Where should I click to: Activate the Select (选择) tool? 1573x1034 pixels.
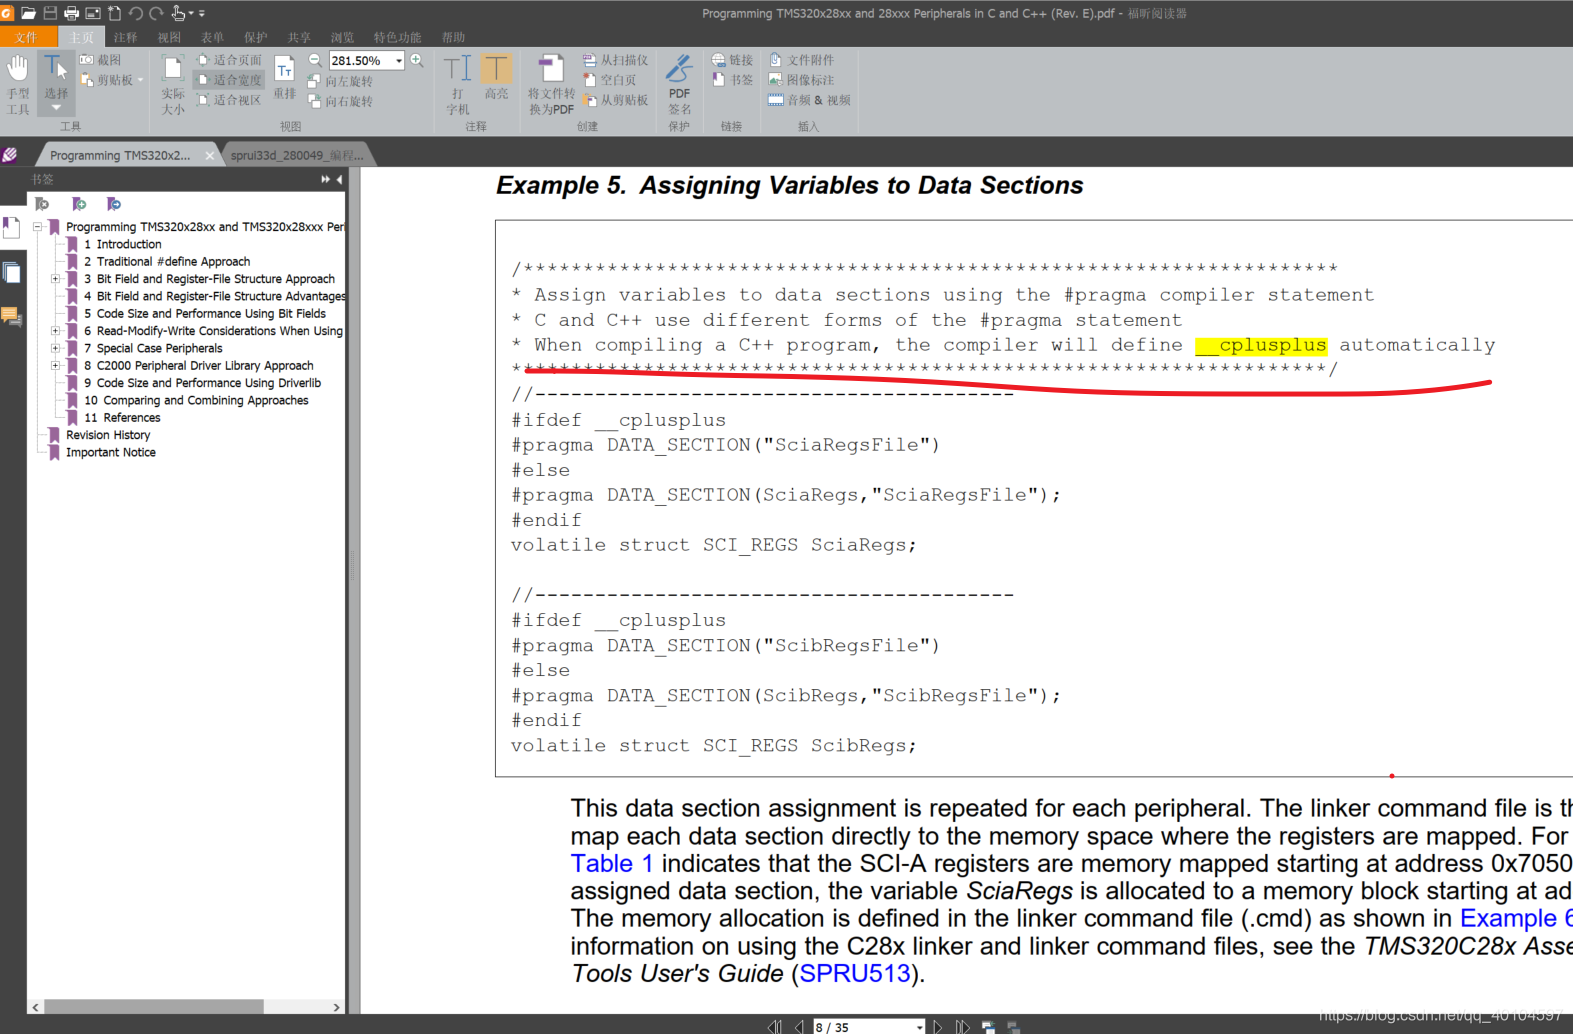tap(56, 85)
